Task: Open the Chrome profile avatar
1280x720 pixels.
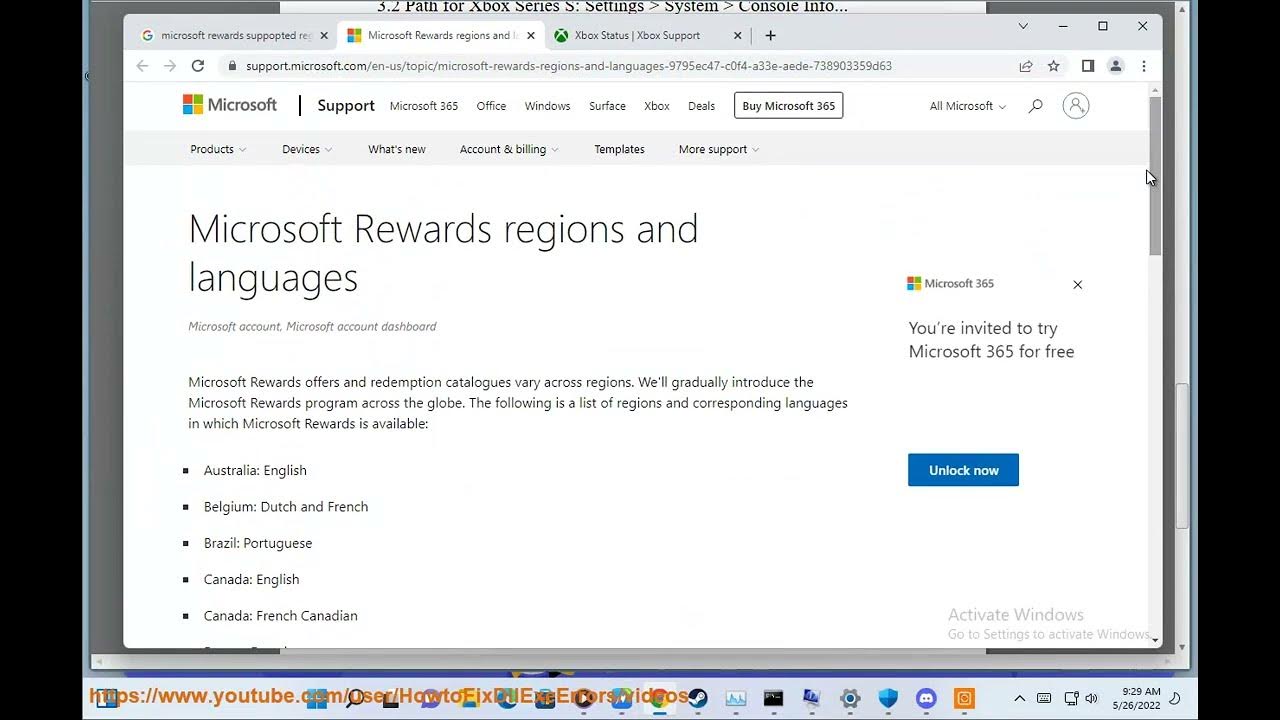Action: 1116,66
